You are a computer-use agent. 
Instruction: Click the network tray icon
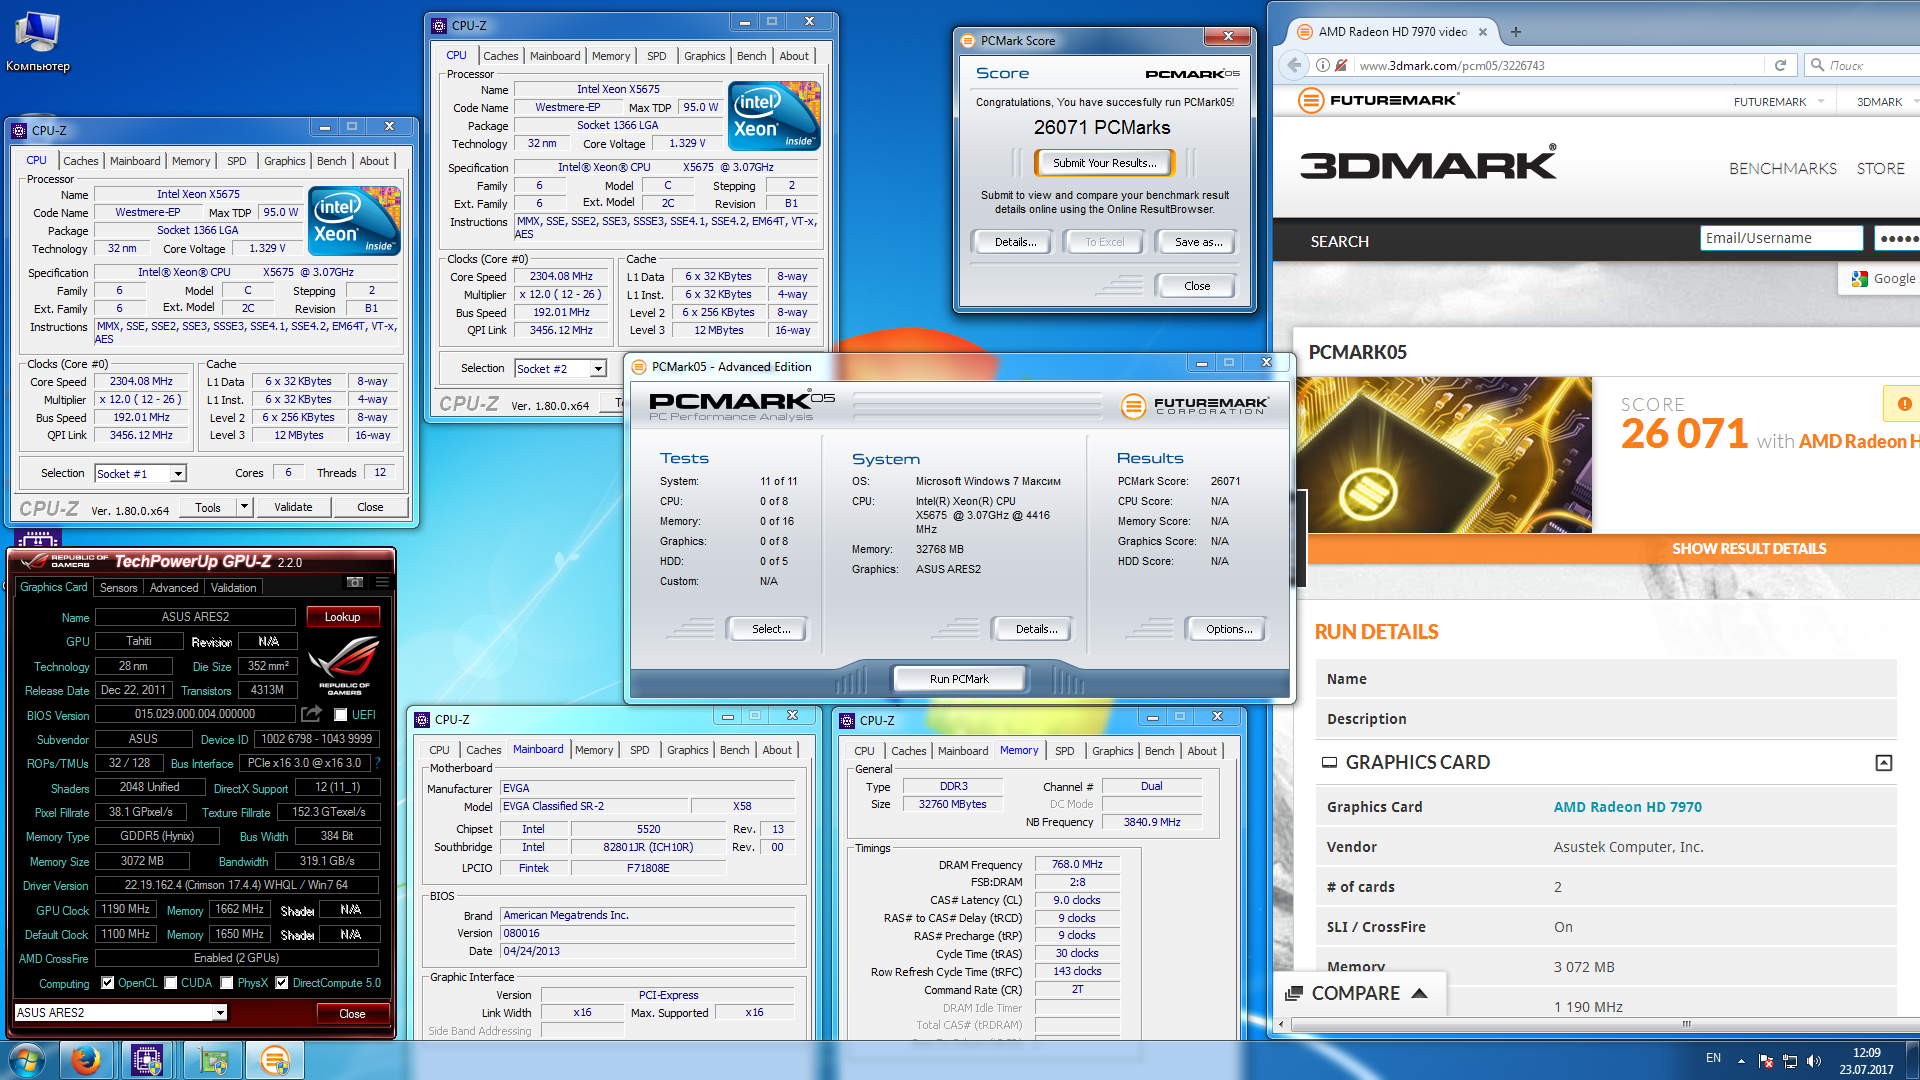(1790, 1061)
